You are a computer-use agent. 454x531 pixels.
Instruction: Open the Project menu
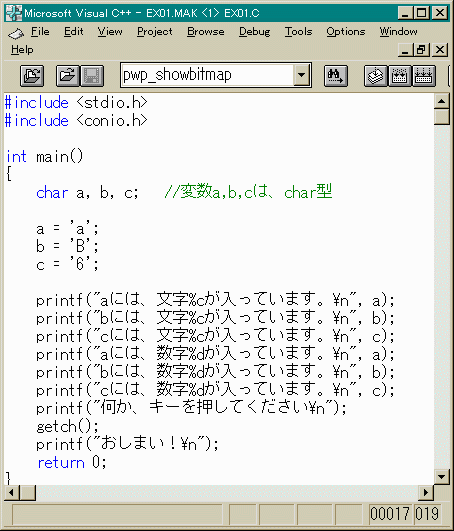point(155,31)
